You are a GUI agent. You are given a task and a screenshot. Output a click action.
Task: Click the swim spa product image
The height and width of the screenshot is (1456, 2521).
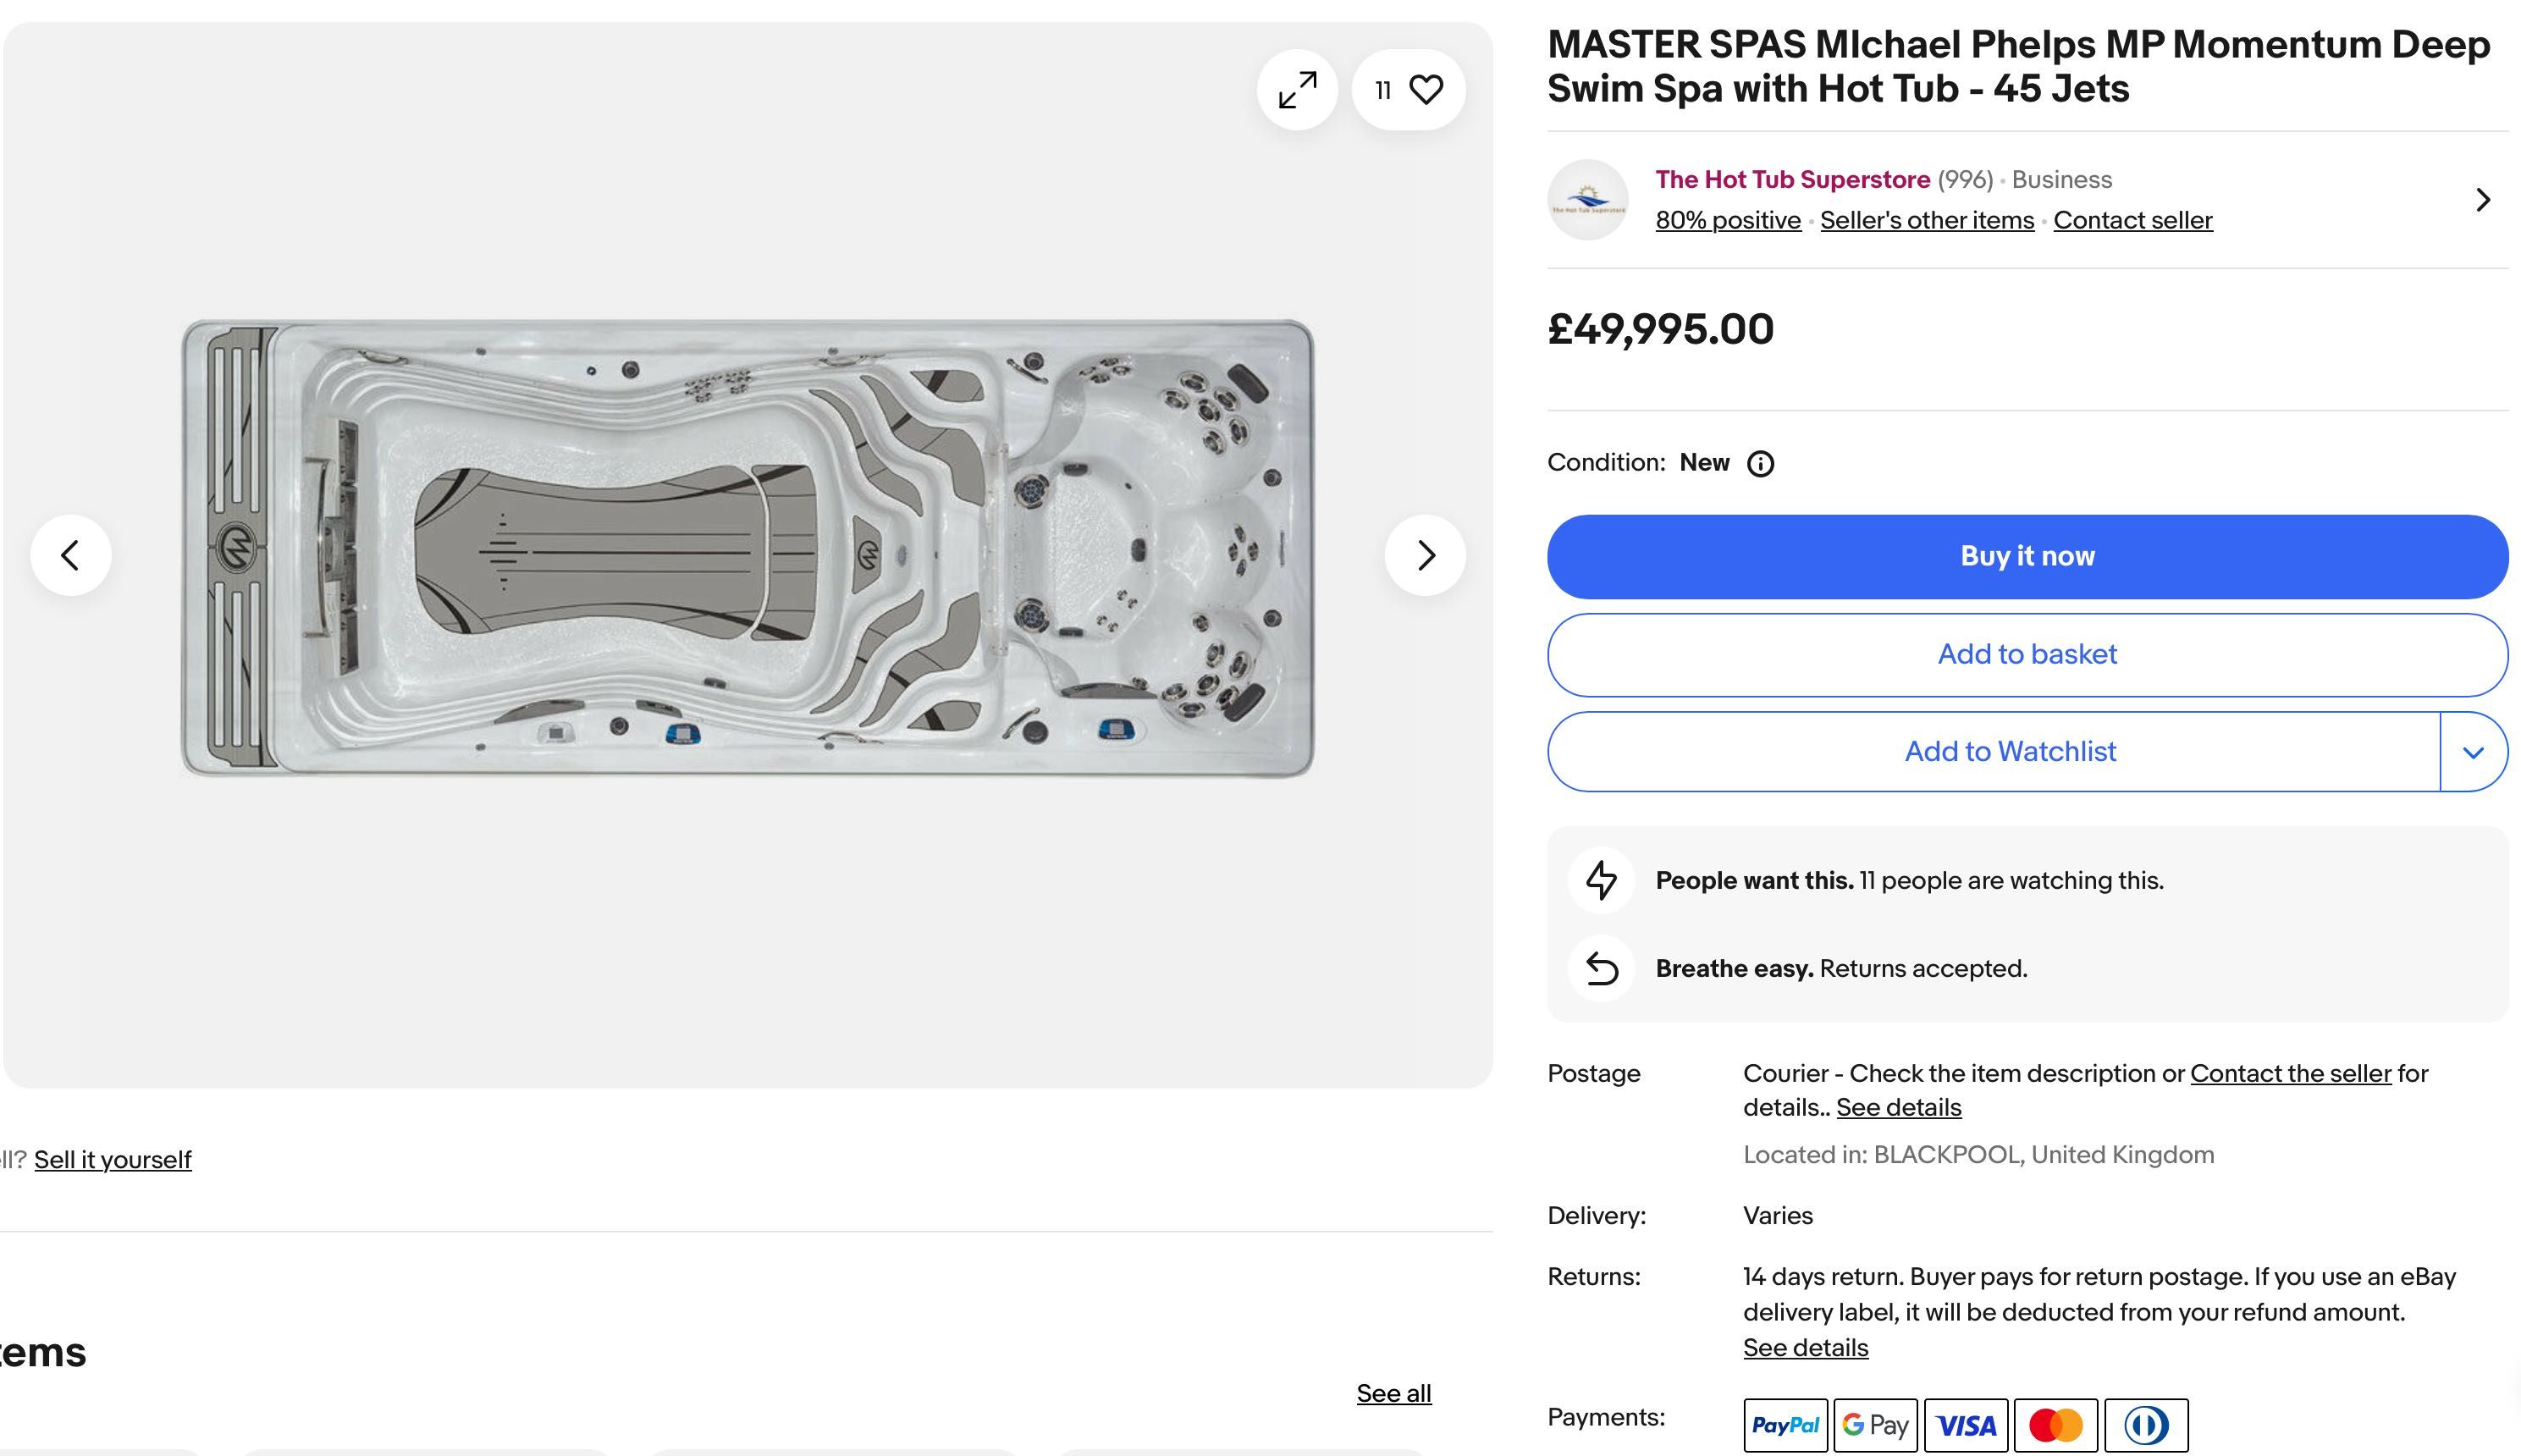pyautogui.click(x=747, y=548)
